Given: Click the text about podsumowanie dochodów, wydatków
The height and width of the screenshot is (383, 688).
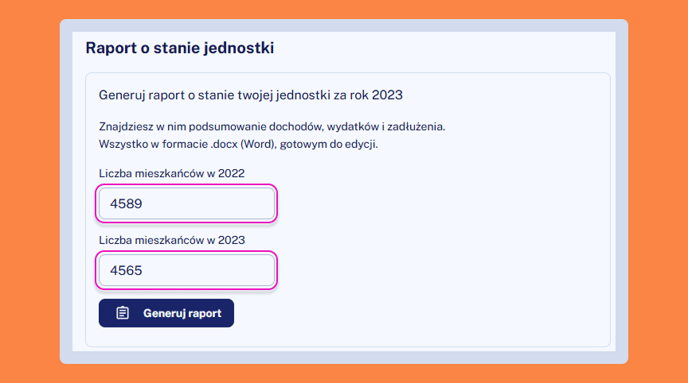Looking at the screenshot, I should pos(272,127).
